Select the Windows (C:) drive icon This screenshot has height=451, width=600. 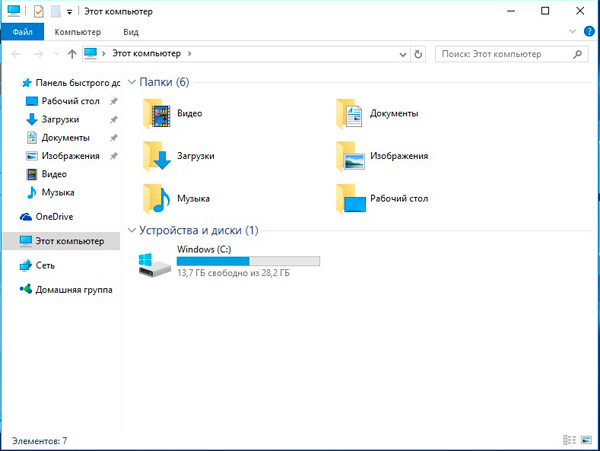(x=157, y=264)
